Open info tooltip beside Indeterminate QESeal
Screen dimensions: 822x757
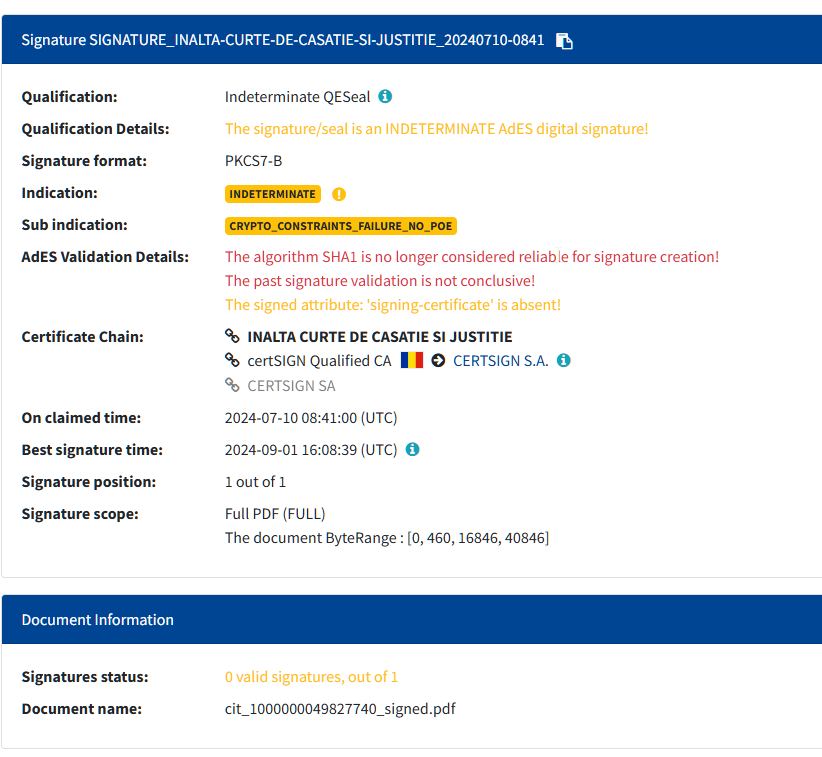pyautogui.click(x=385, y=96)
